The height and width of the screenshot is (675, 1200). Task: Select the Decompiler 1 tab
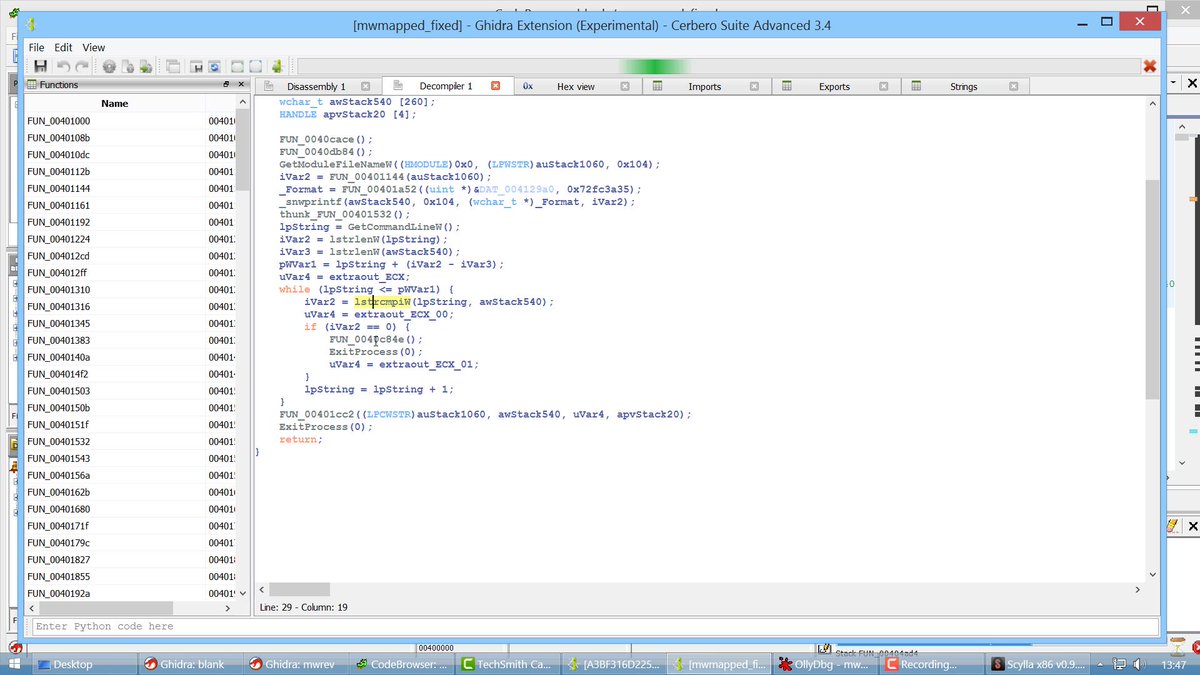tap(446, 86)
